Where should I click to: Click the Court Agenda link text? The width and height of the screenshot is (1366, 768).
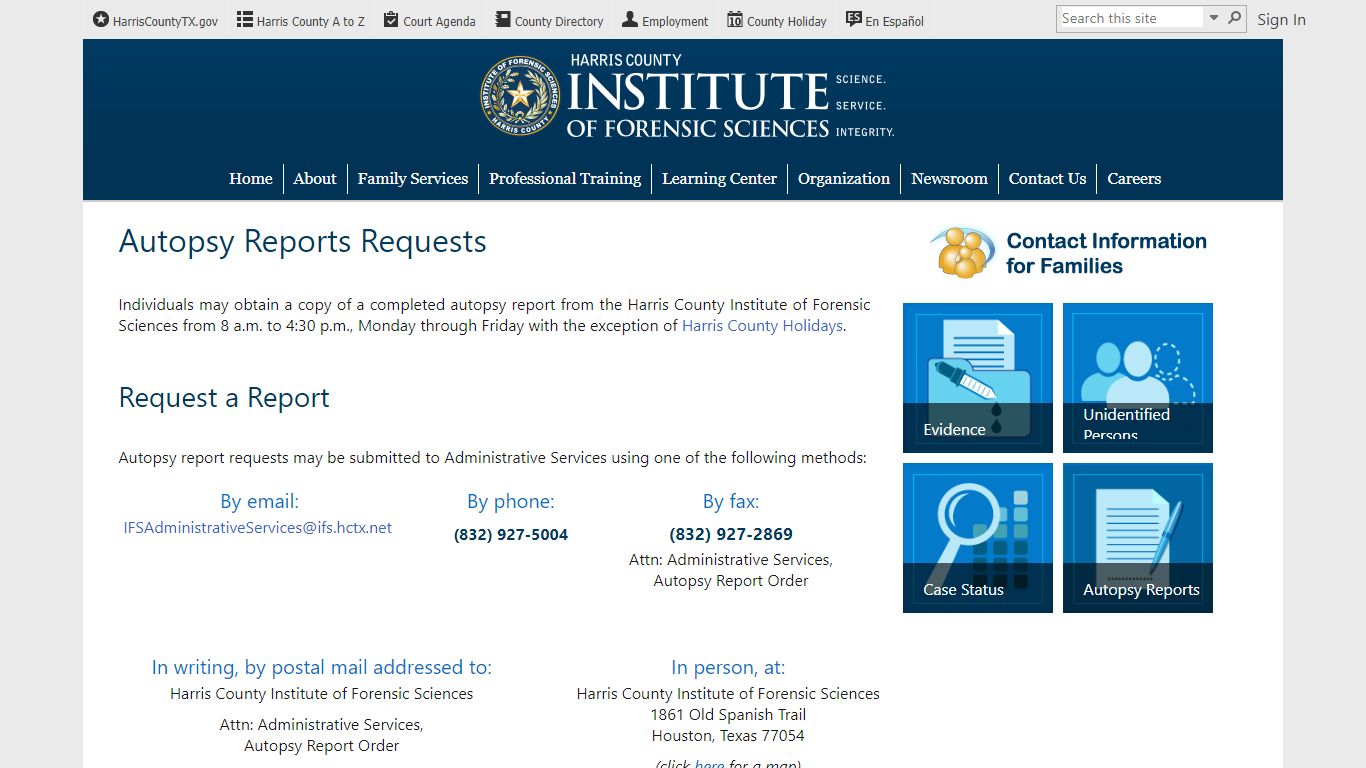click(439, 21)
